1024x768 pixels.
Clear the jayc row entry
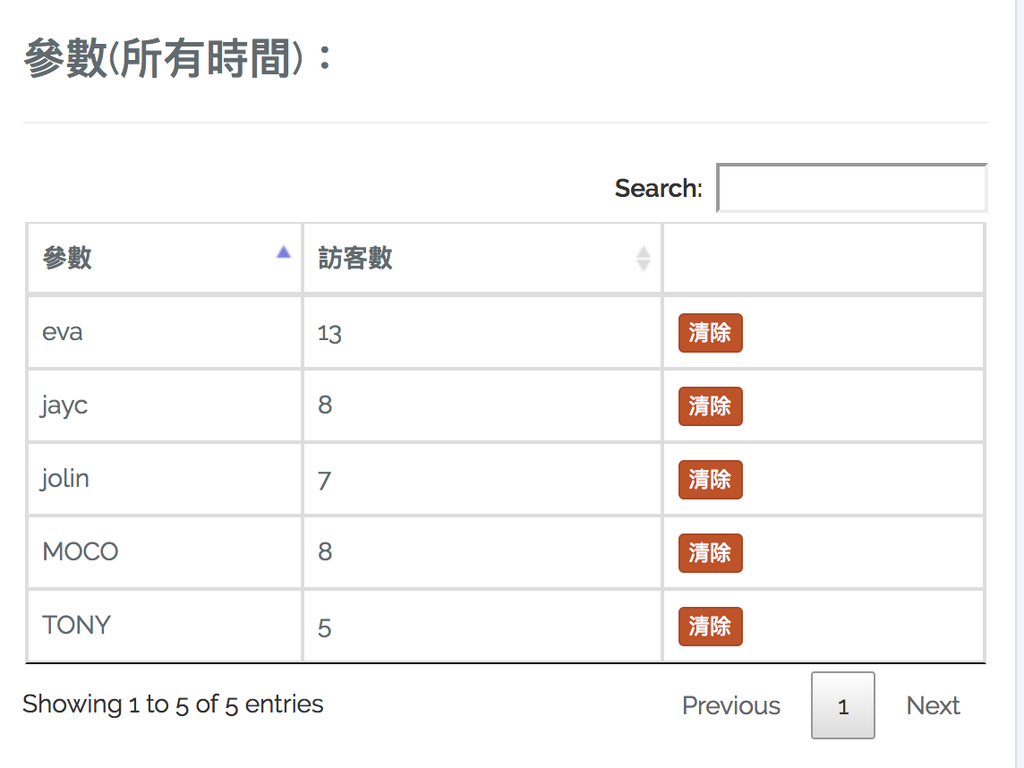point(710,406)
